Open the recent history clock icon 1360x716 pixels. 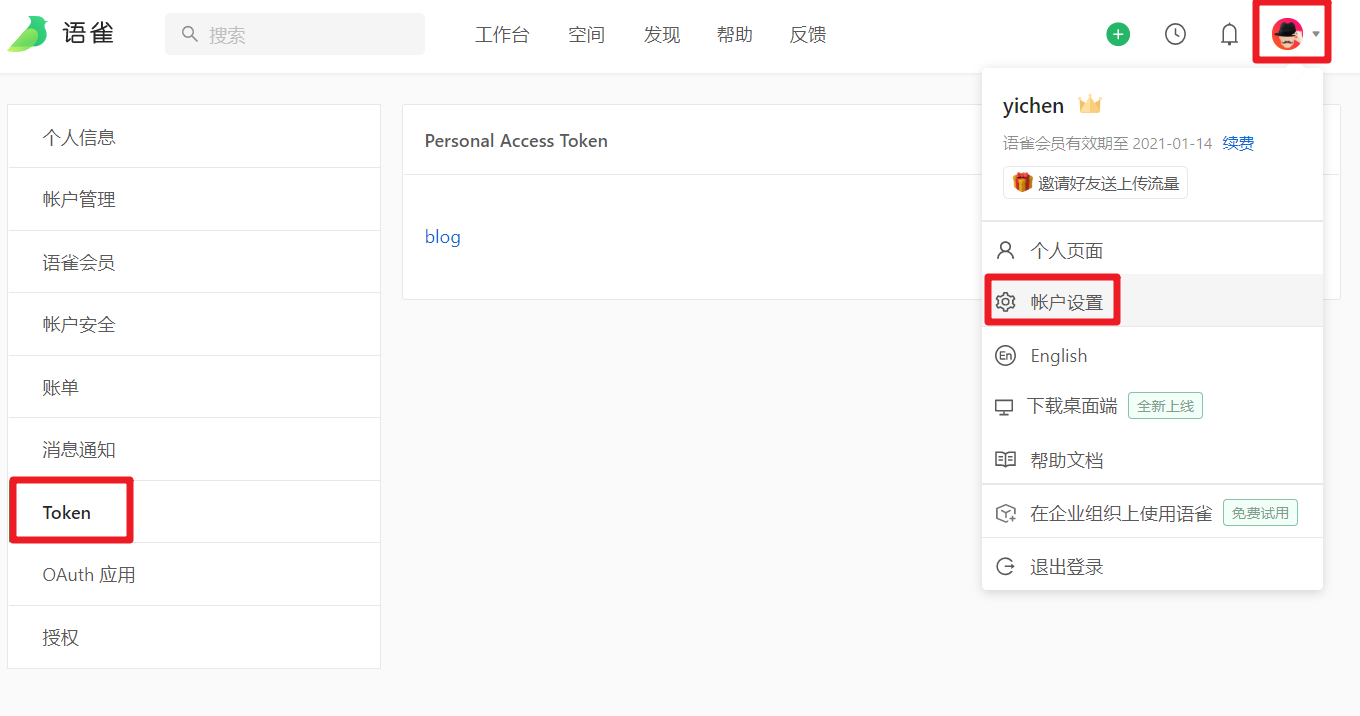pos(1175,34)
